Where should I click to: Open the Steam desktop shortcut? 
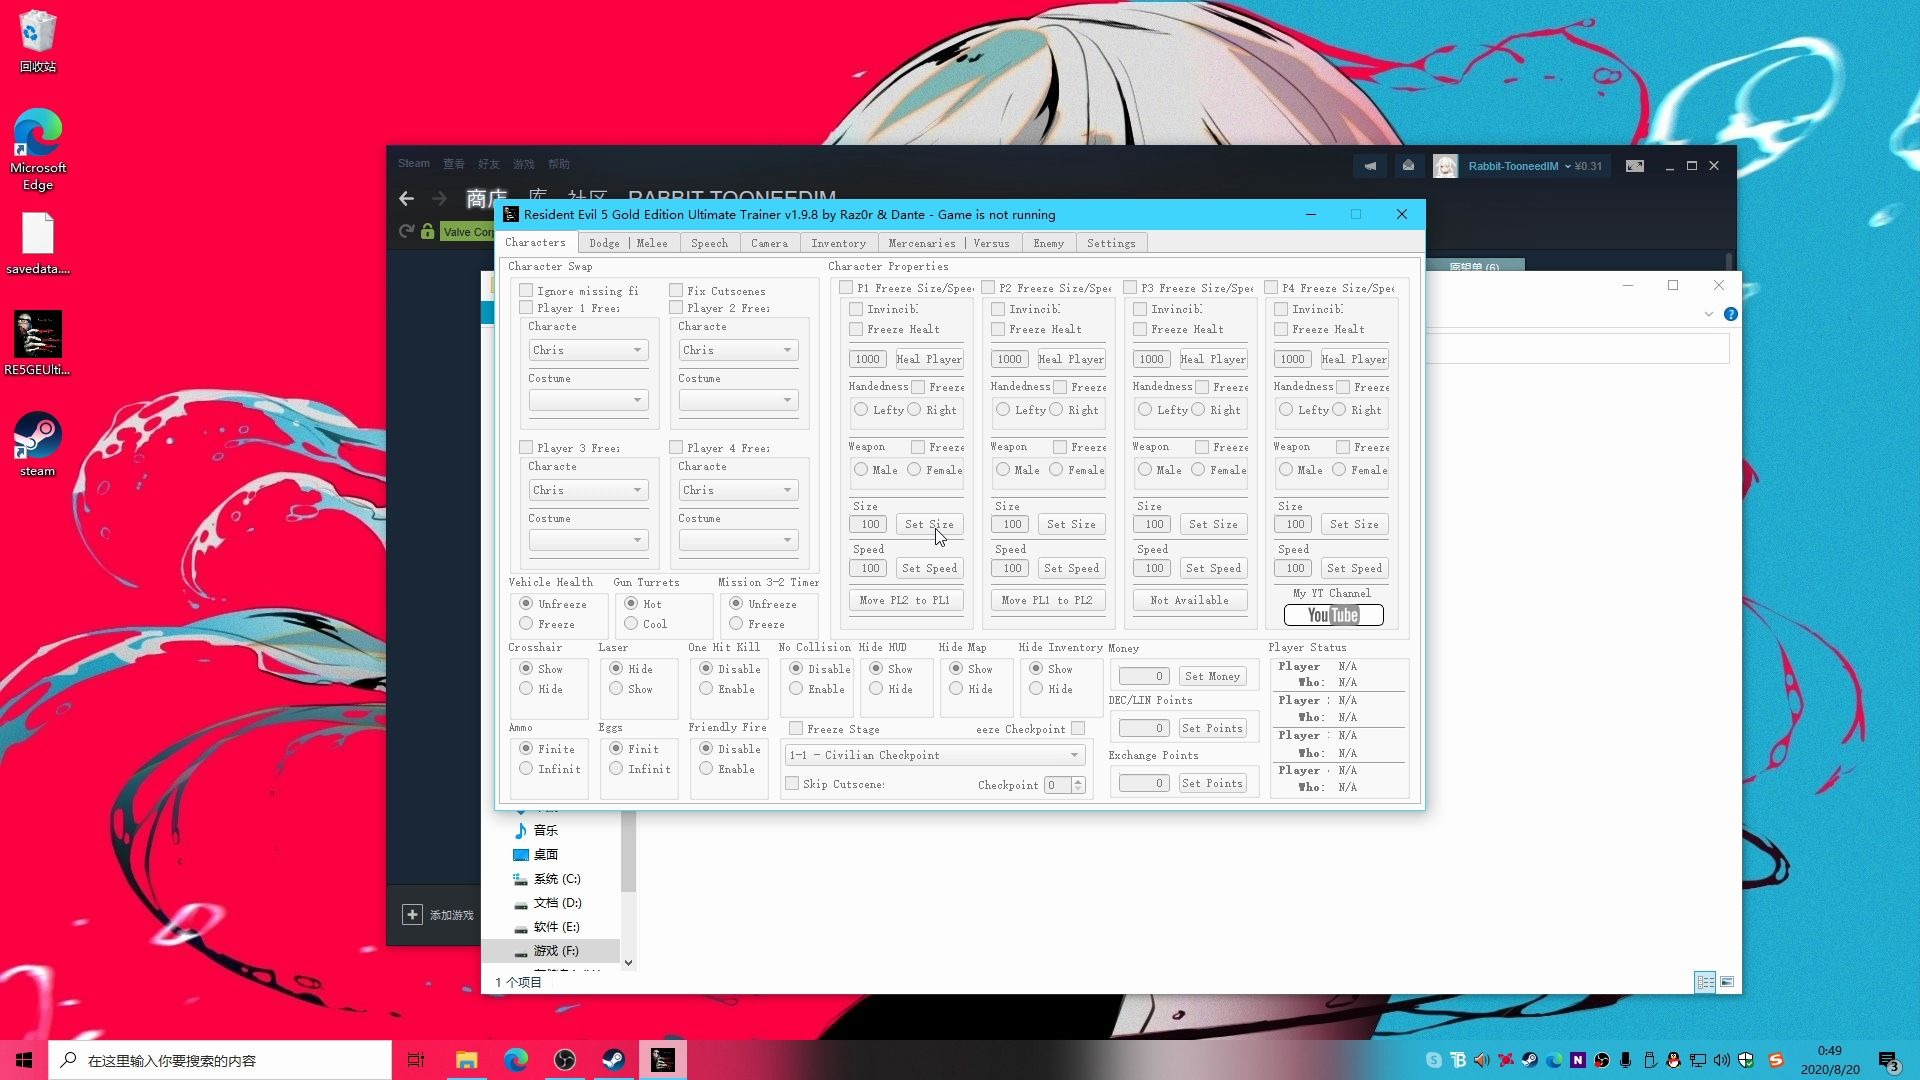[38, 444]
